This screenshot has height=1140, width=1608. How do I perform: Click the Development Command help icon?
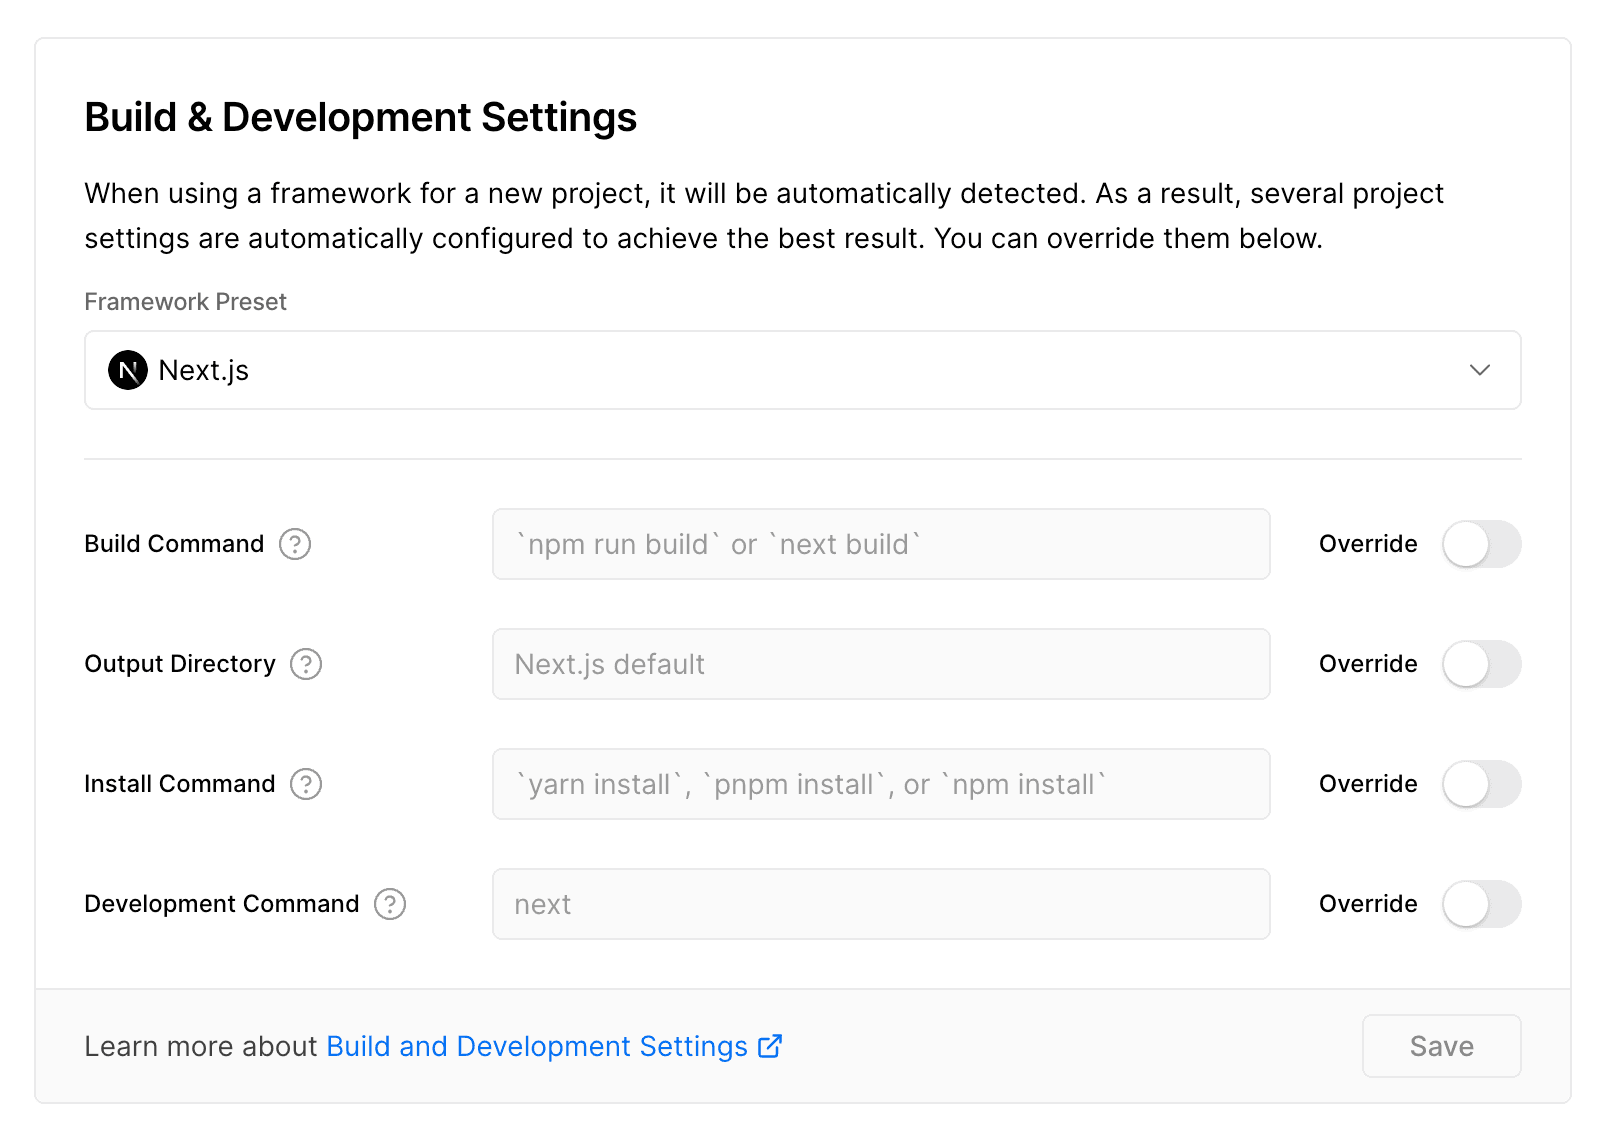pyautogui.click(x=389, y=904)
